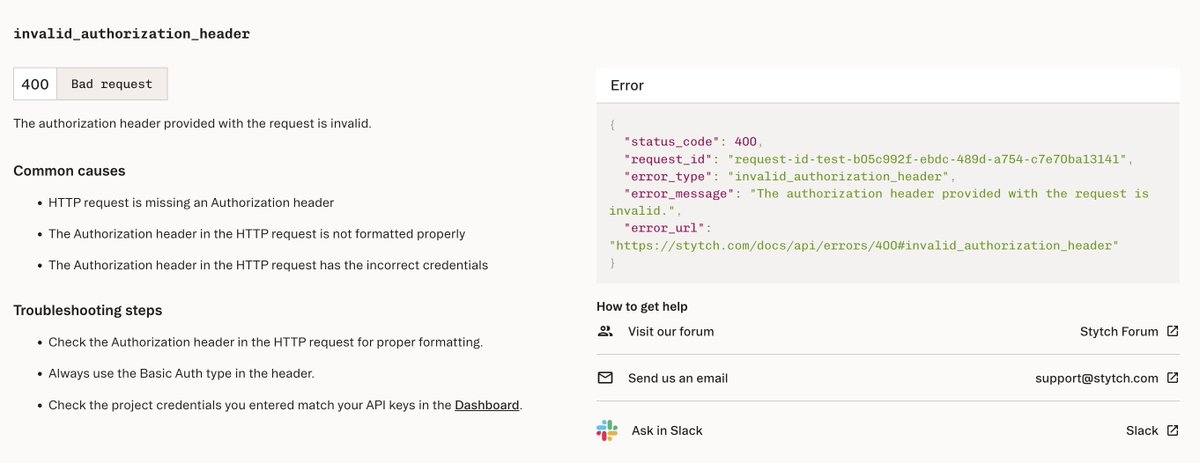Click the How to get help heading
The image size is (1200, 463).
tap(642, 306)
